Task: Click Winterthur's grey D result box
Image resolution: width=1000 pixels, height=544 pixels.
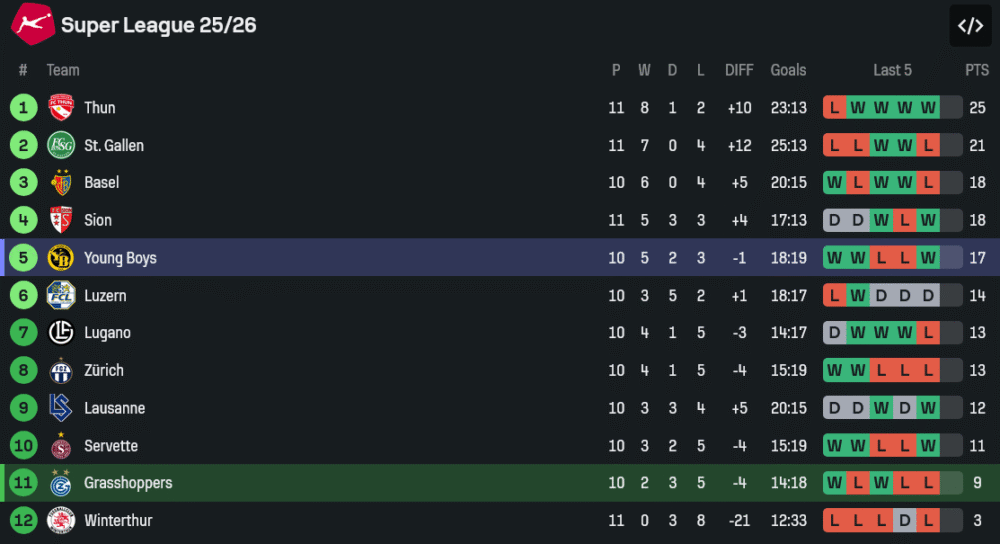Action: pyautogui.click(x=905, y=521)
